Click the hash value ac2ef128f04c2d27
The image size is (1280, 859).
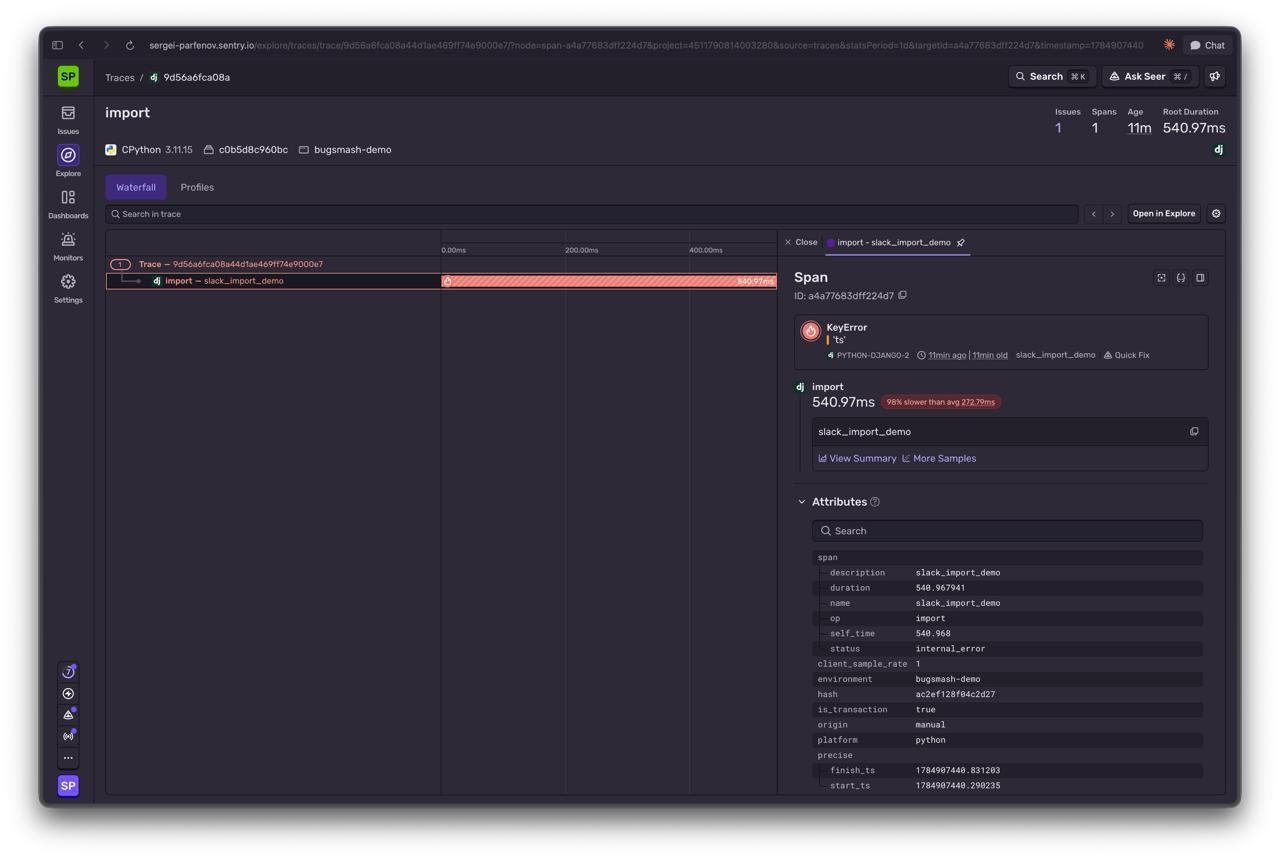pos(955,694)
